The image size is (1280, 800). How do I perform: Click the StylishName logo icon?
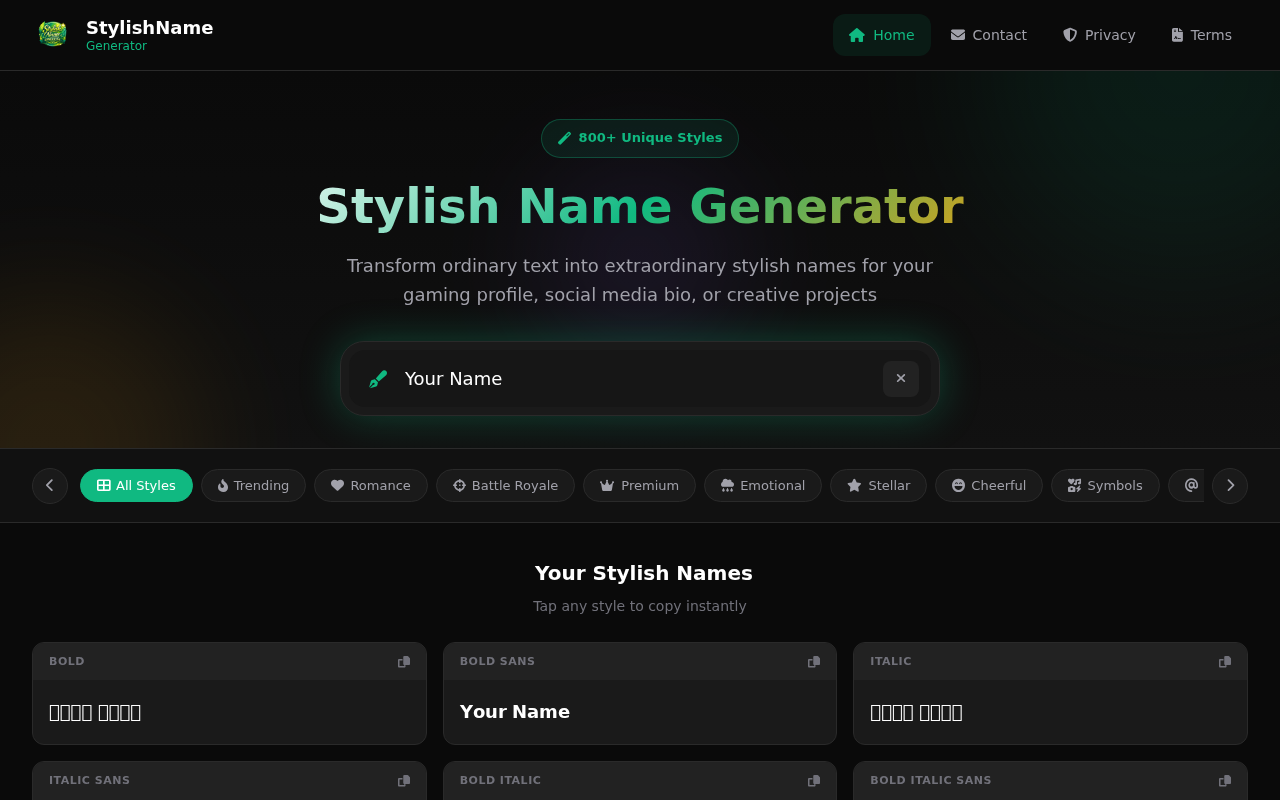pos(52,35)
